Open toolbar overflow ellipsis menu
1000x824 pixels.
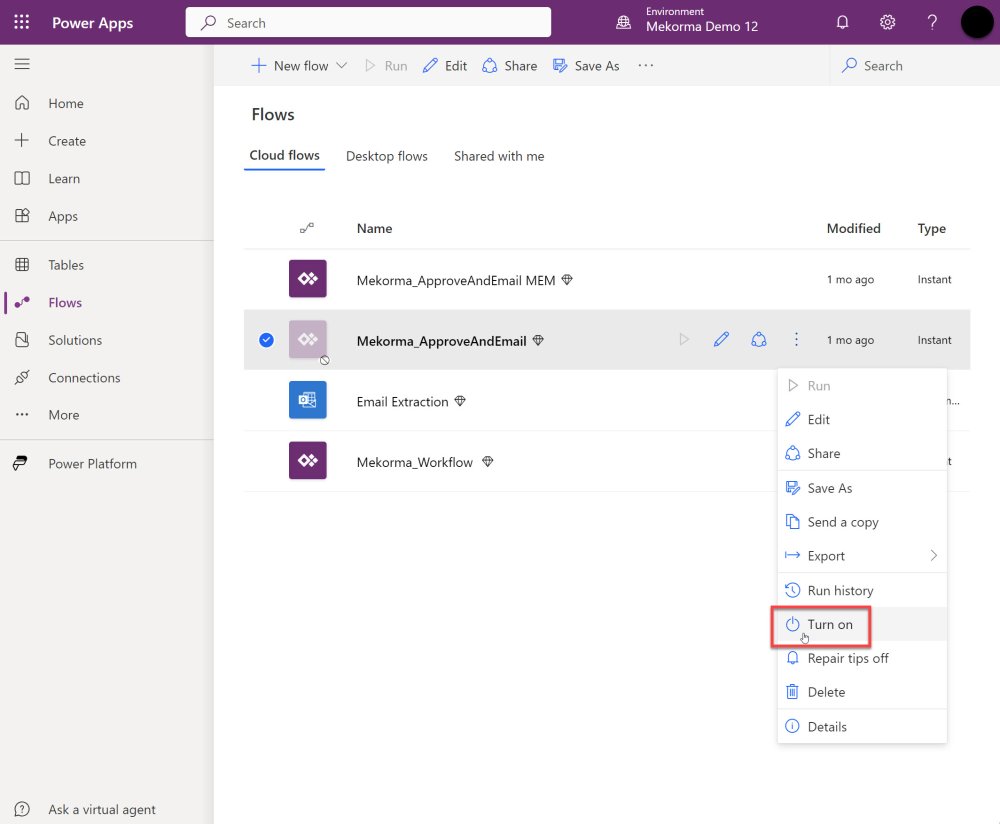click(645, 65)
